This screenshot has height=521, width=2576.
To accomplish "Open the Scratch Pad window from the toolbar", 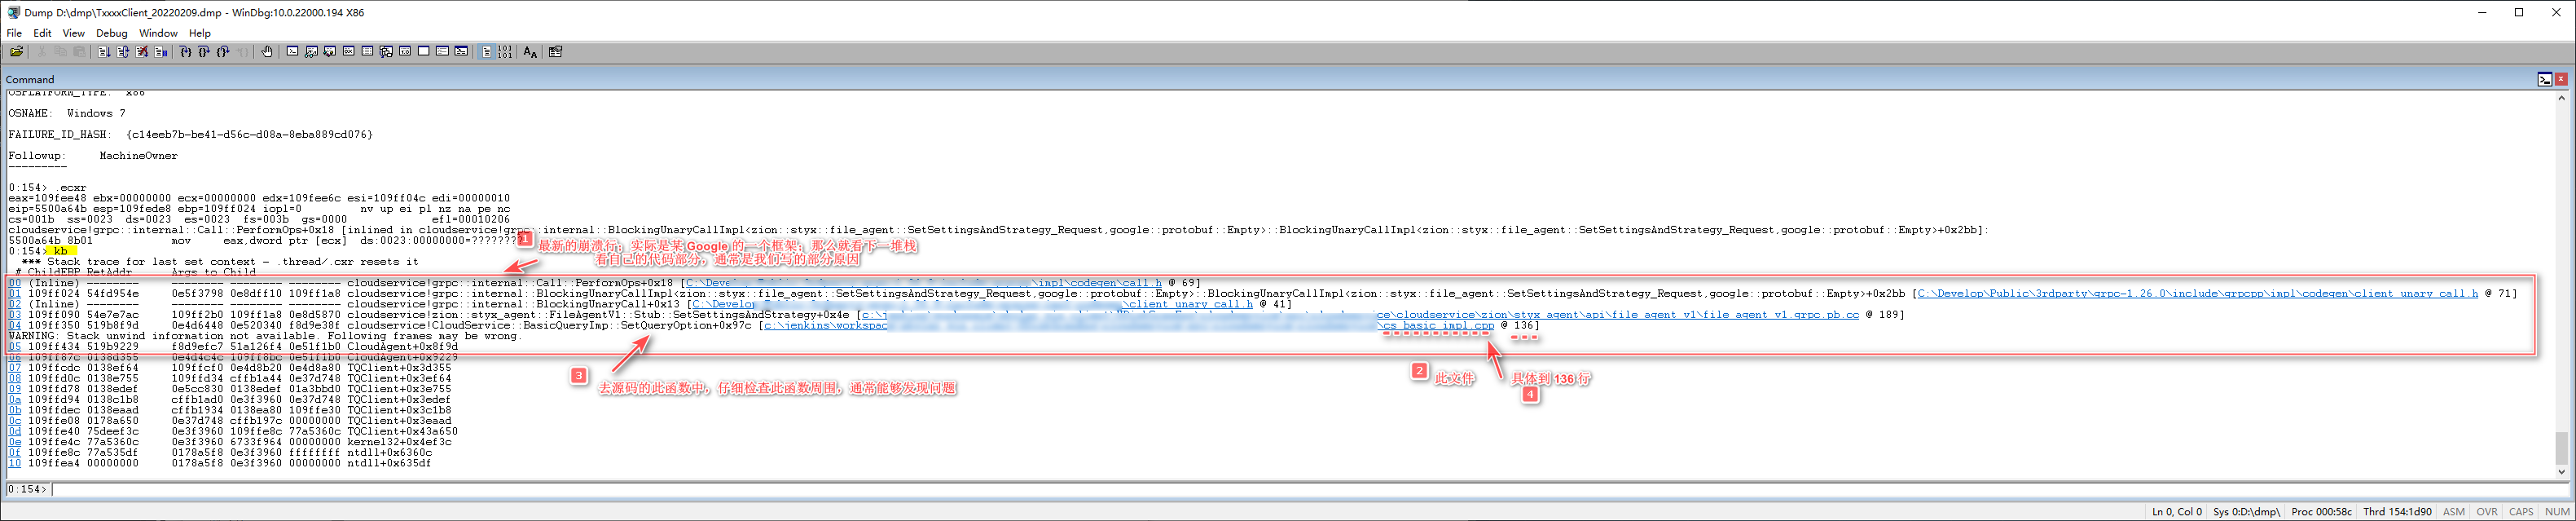I will pyautogui.click(x=424, y=51).
